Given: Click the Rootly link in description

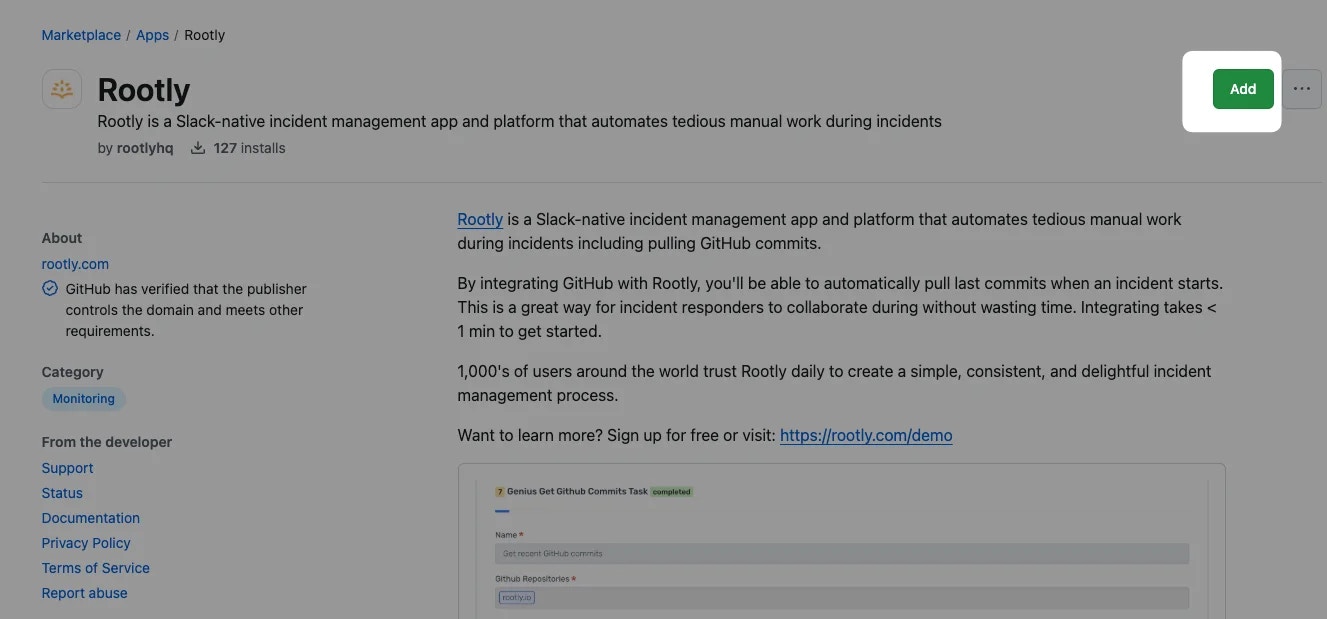Looking at the screenshot, I should 480,219.
